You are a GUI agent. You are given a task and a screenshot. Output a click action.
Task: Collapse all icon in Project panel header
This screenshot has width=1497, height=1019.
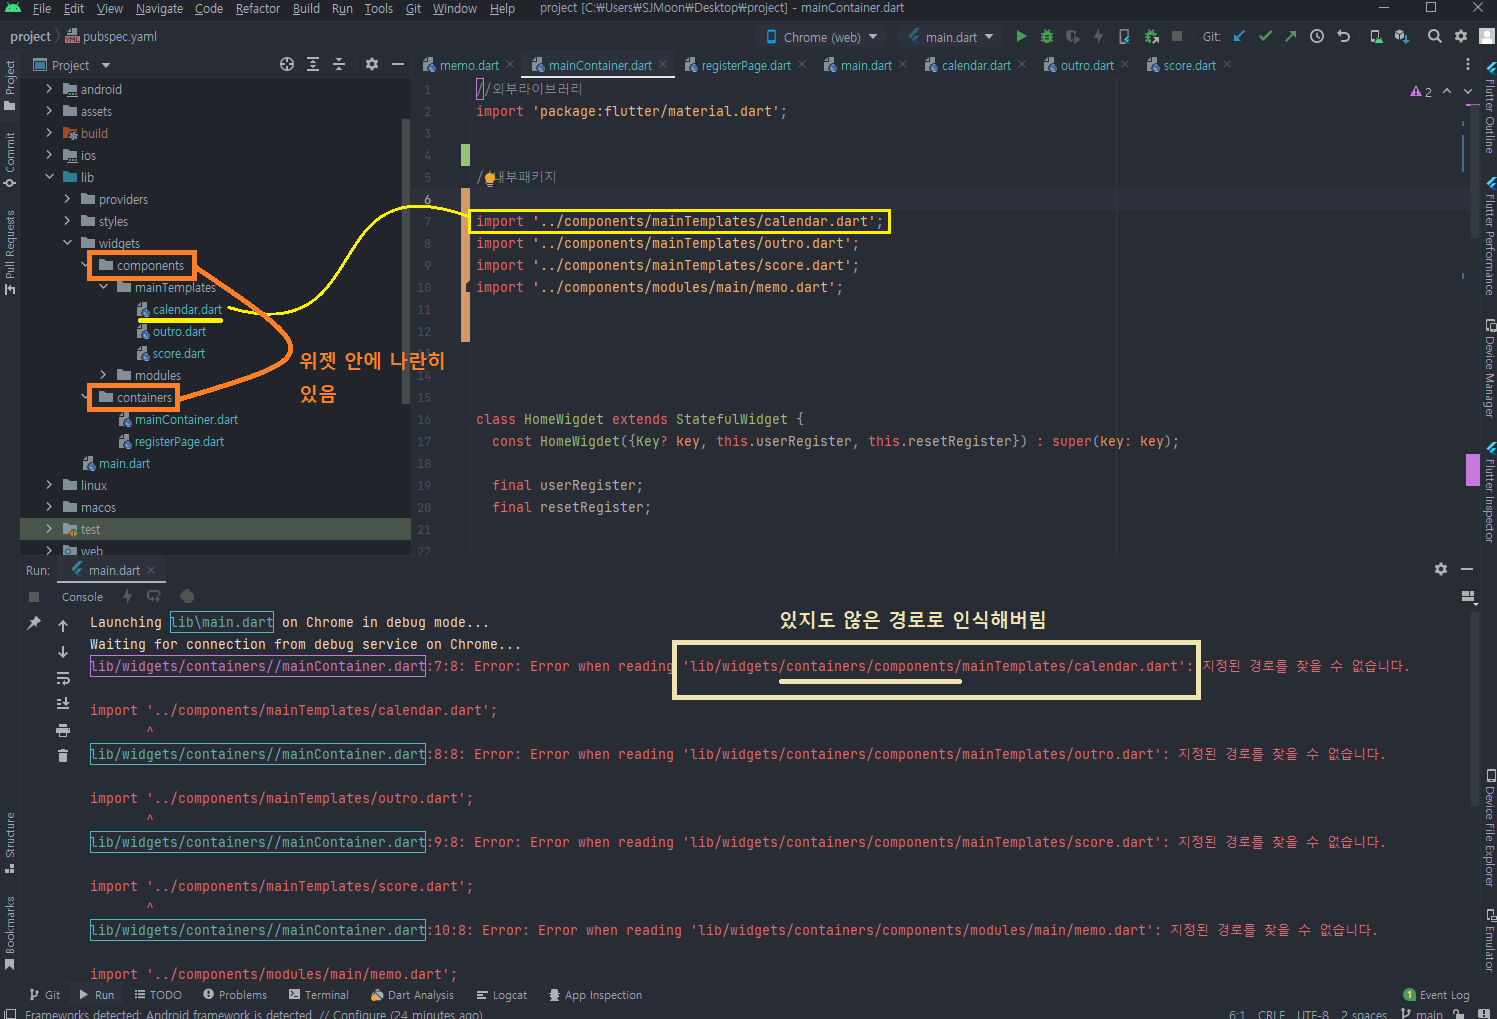(x=339, y=64)
